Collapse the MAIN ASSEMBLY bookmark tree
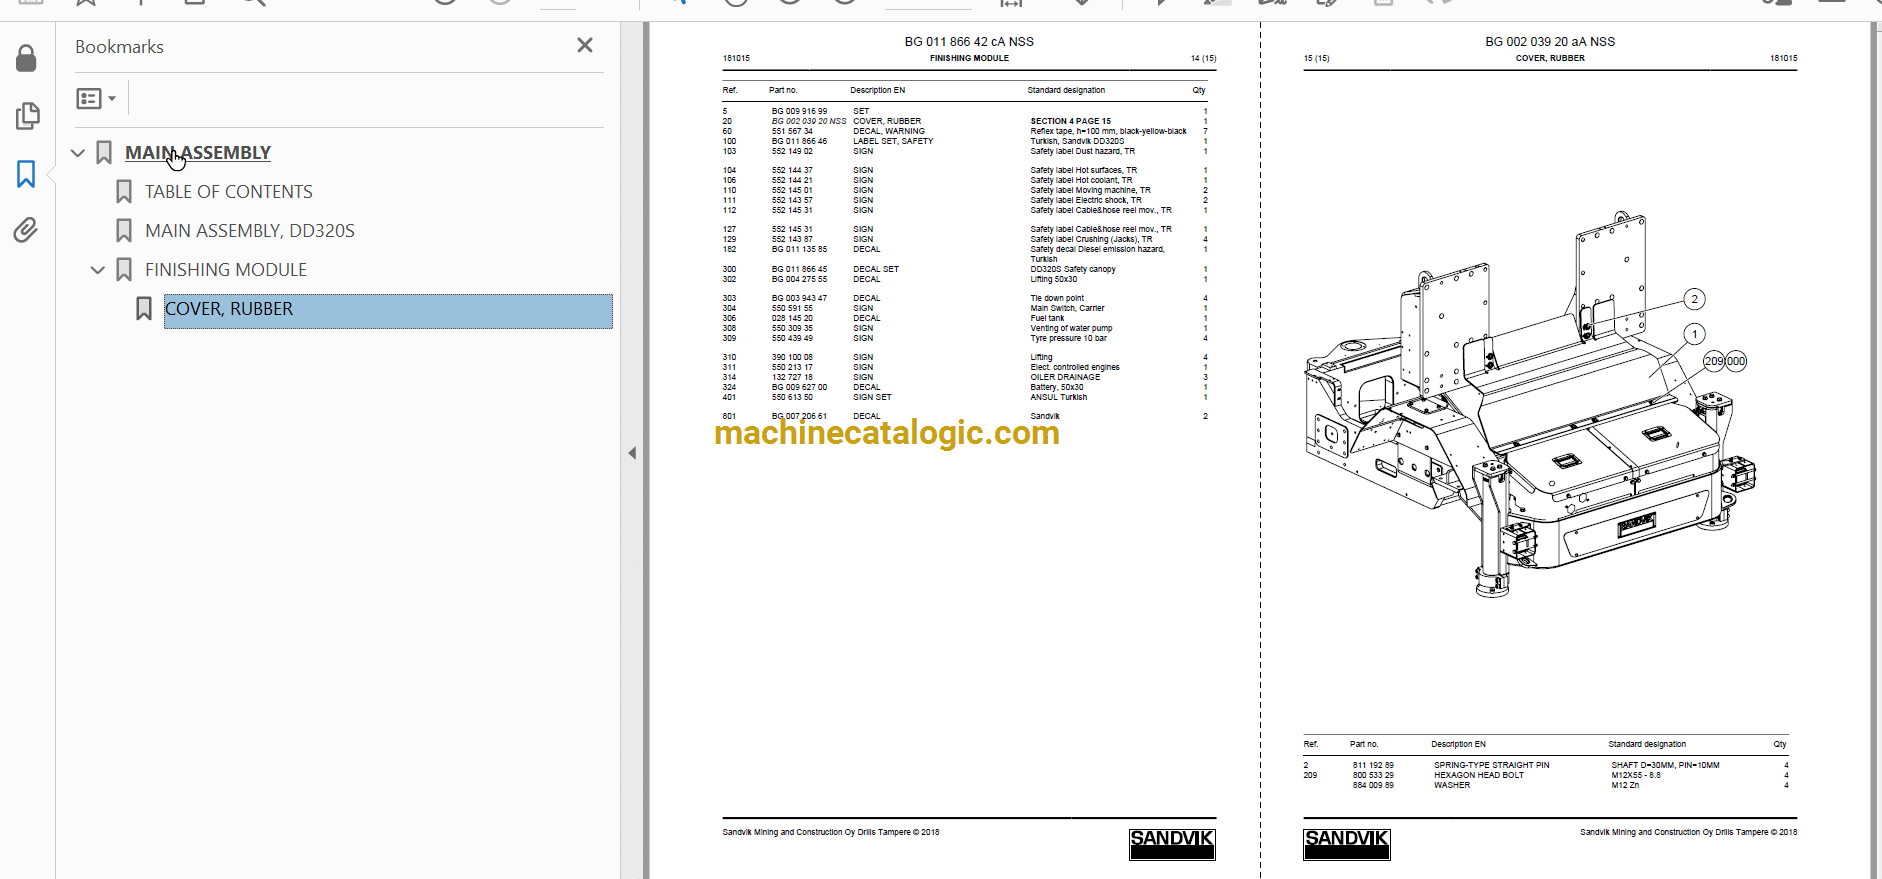 [x=78, y=153]
